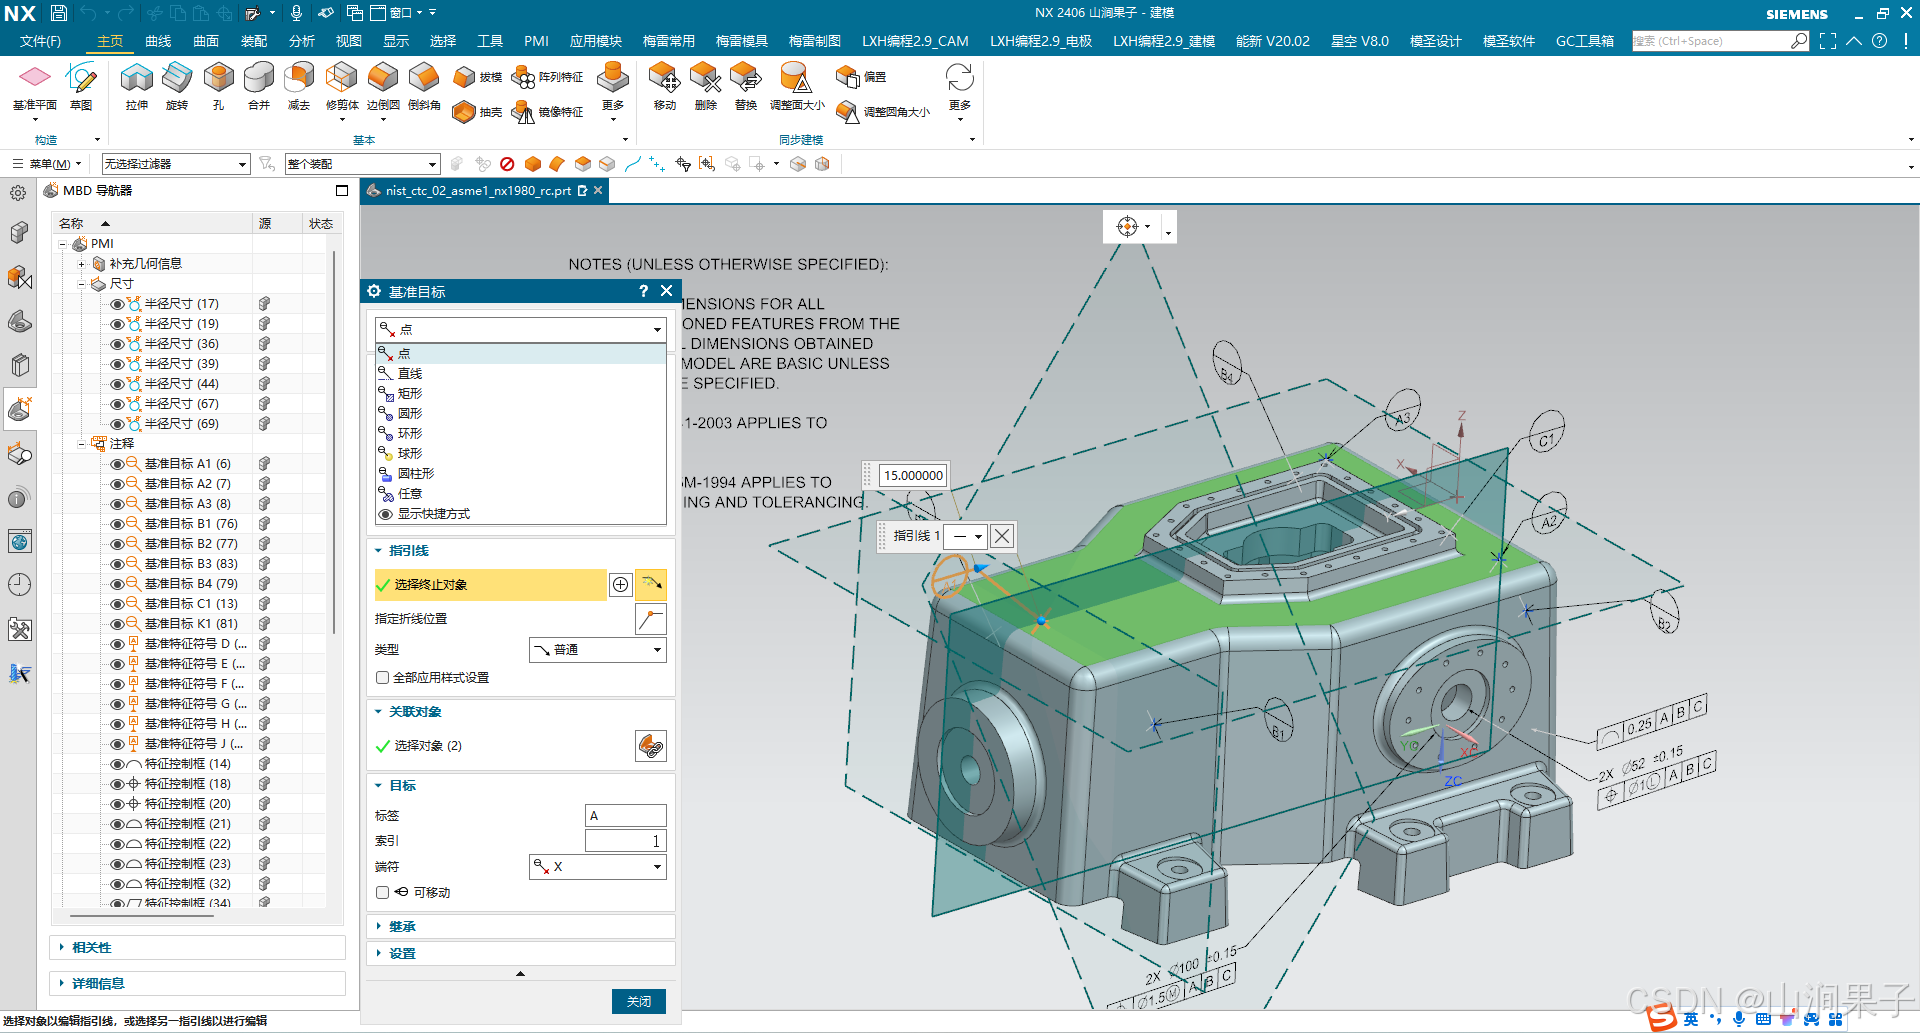This screenshot has width=1920, height=1033.
Task: Click the 偏置 offset region tool
Action: point(861,77)
